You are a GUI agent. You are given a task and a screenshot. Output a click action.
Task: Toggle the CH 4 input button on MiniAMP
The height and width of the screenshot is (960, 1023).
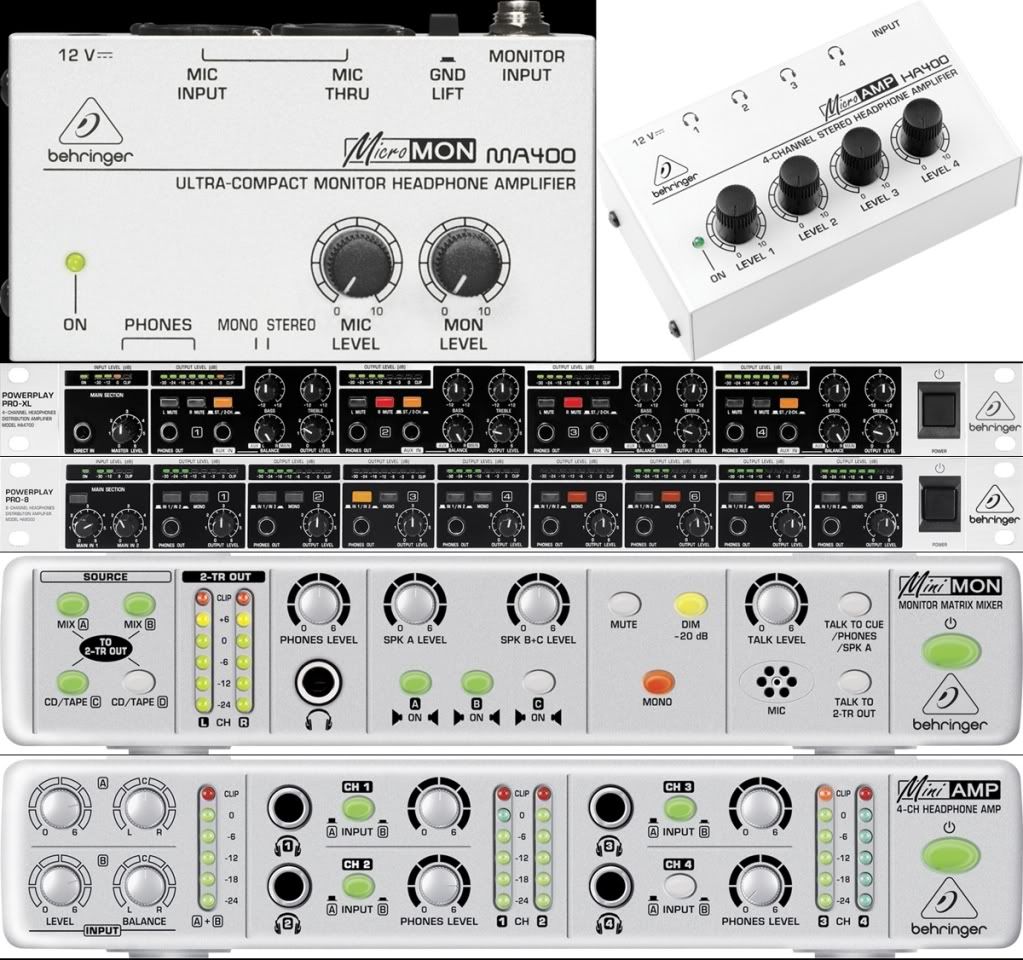[679, 886]
